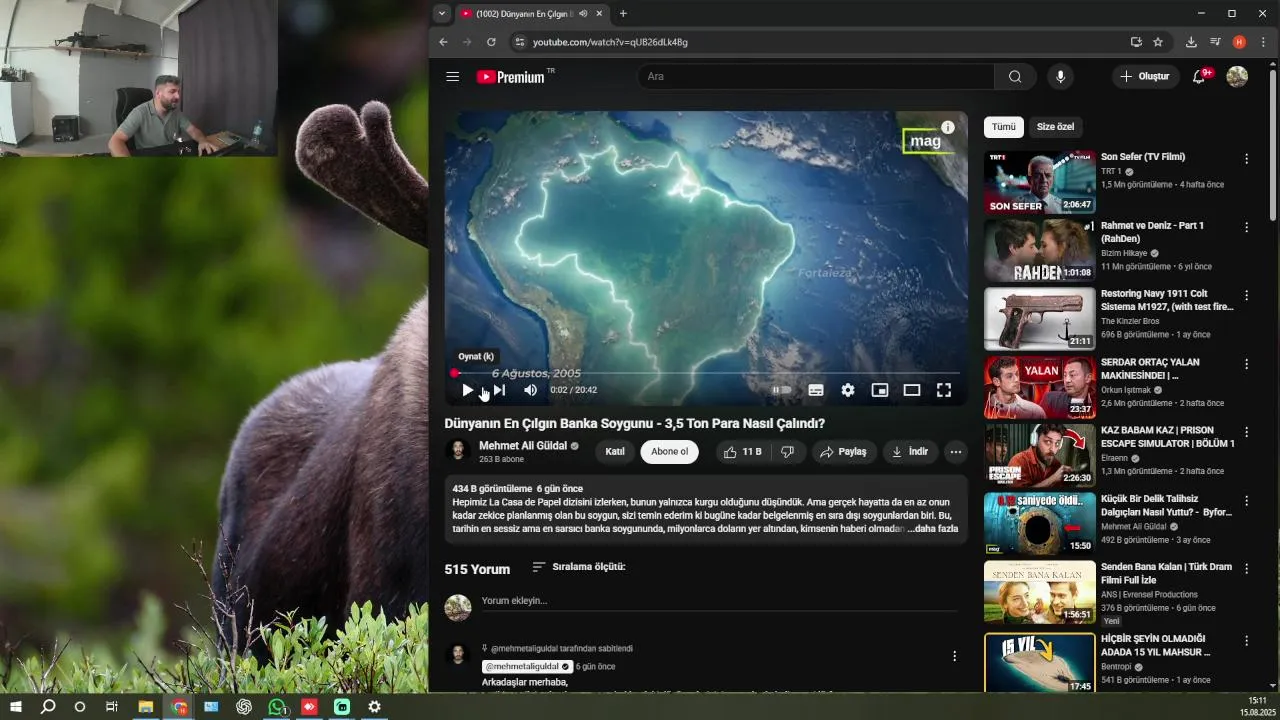Select the Tümü filter chip
This screenshot has height=720, width=1280.
pos(1004,127)
